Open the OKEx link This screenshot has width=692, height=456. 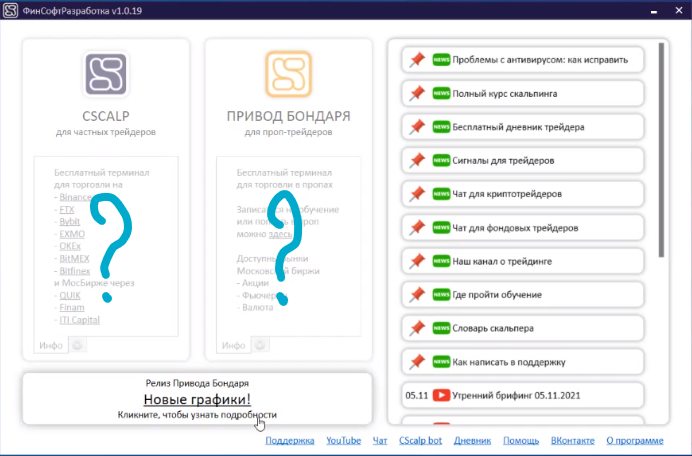click(x=70, y=246)
